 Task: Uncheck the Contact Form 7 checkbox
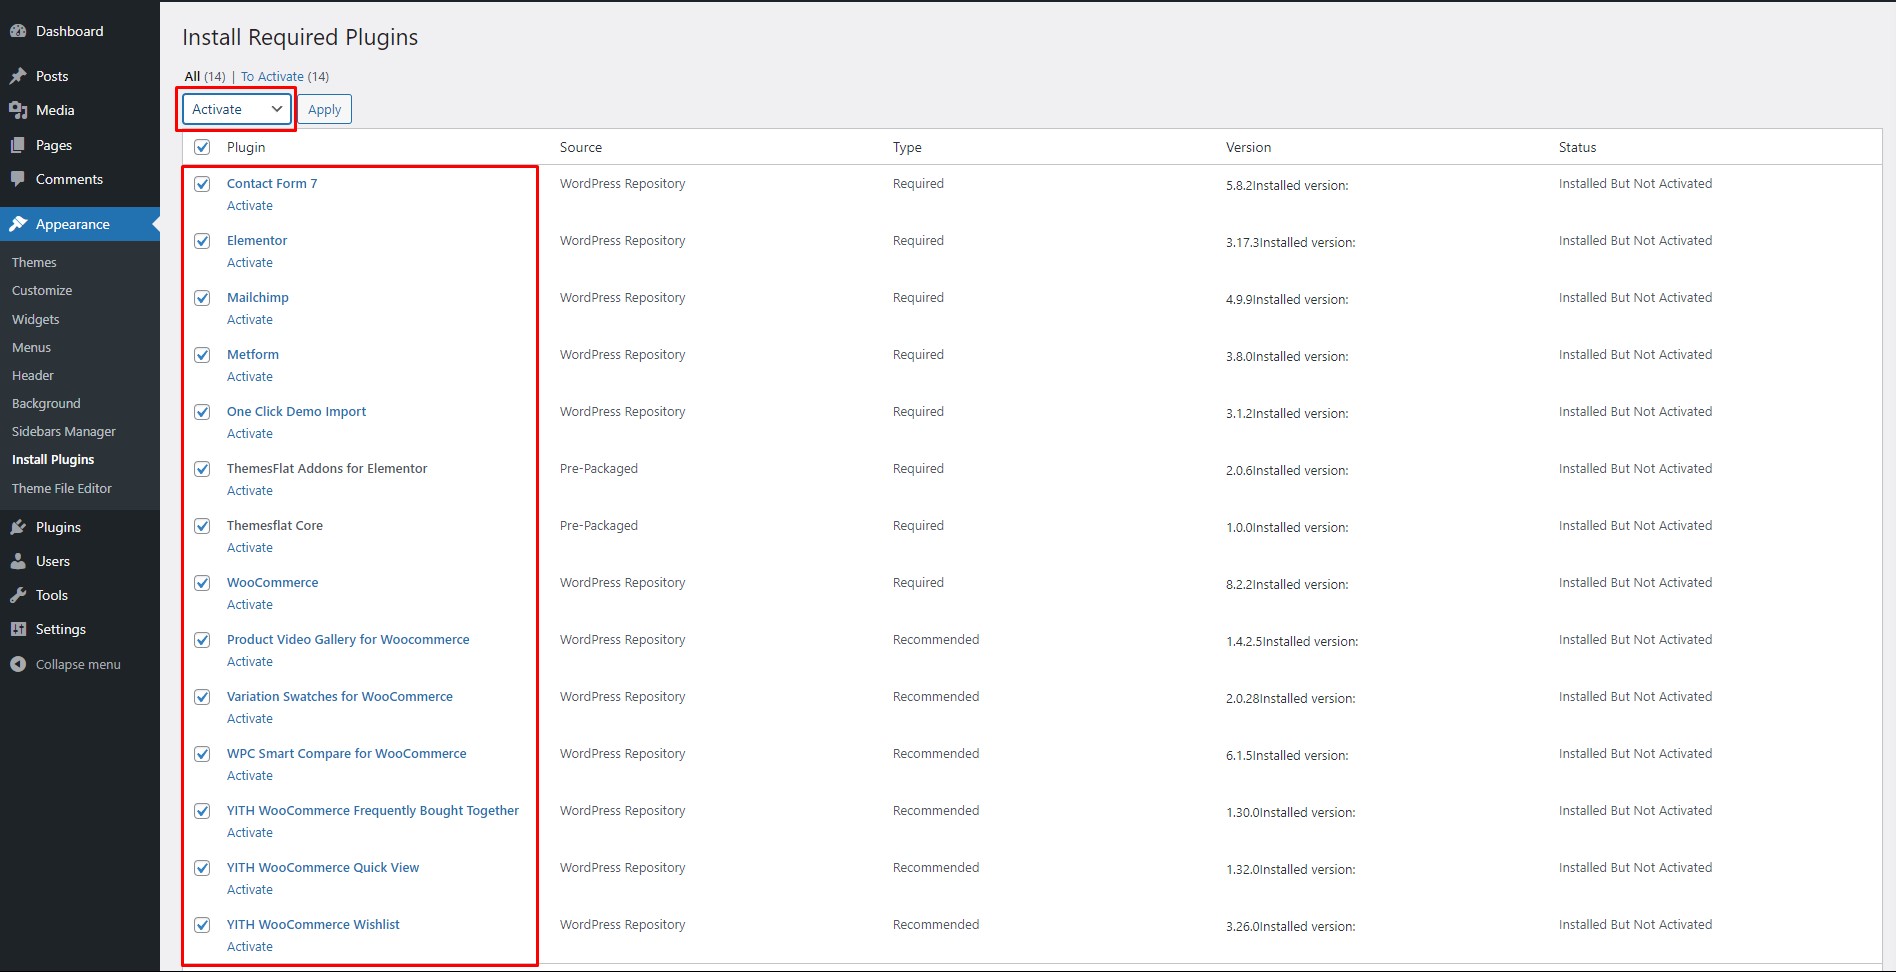[202, 184]
